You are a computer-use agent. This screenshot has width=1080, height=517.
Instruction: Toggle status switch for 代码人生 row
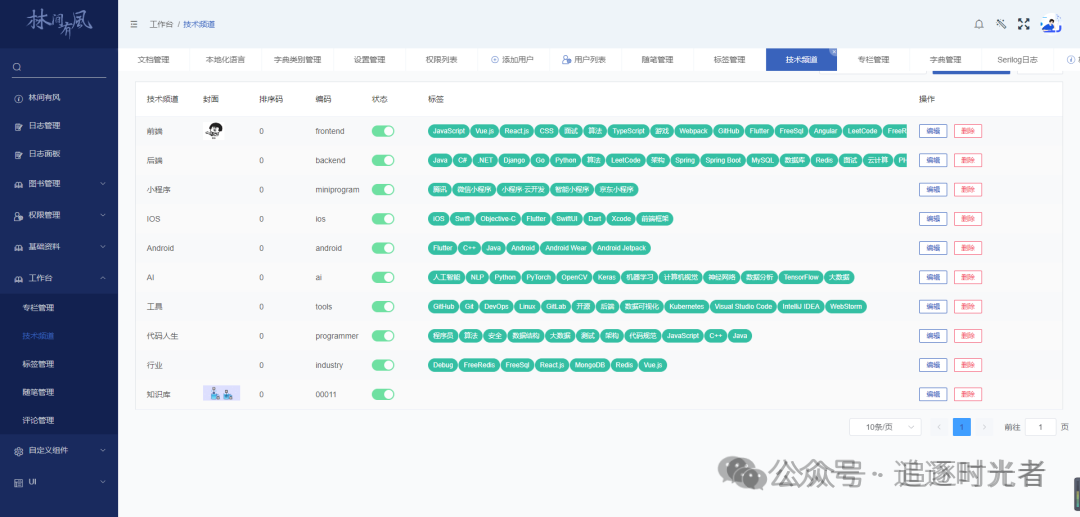coord(383,336)
